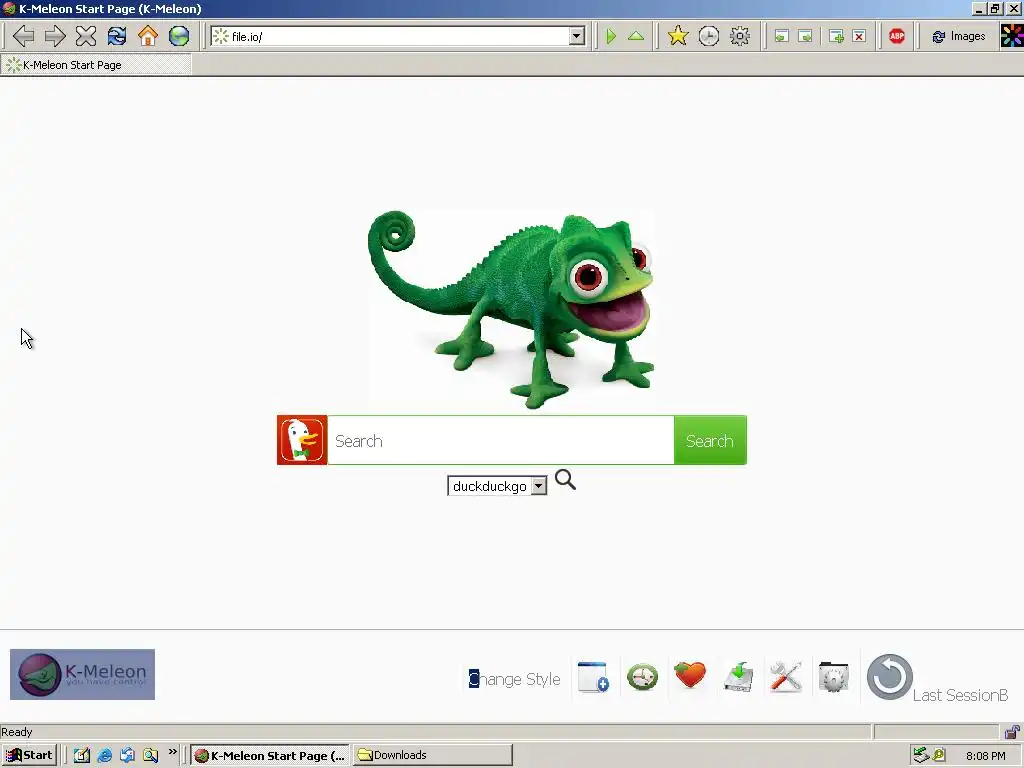Click the green Search button
This screenshot has height=768, width=1024.
click(x=710, y=440)
